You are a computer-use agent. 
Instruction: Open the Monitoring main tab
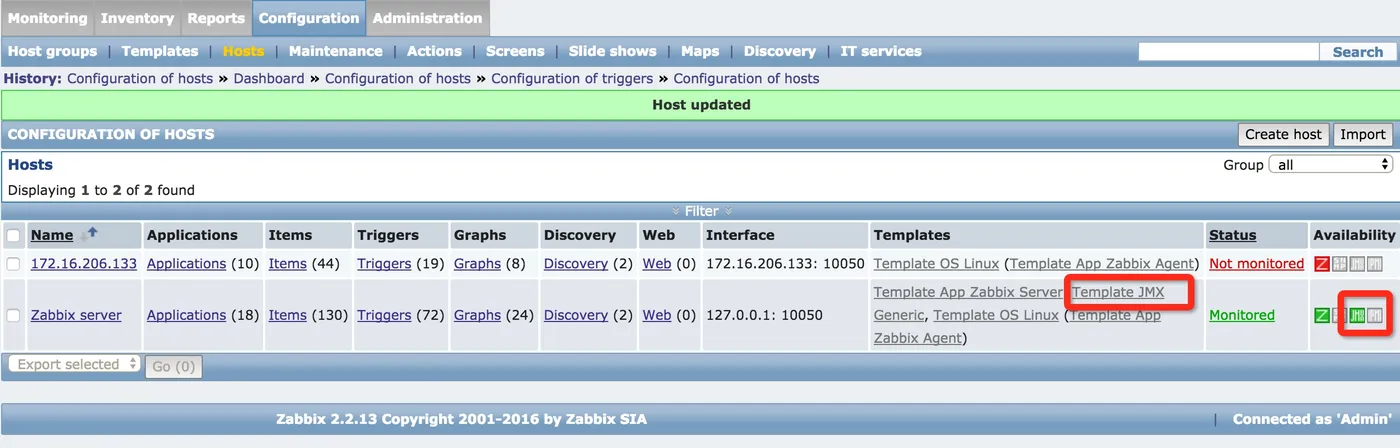click(48, 18)
